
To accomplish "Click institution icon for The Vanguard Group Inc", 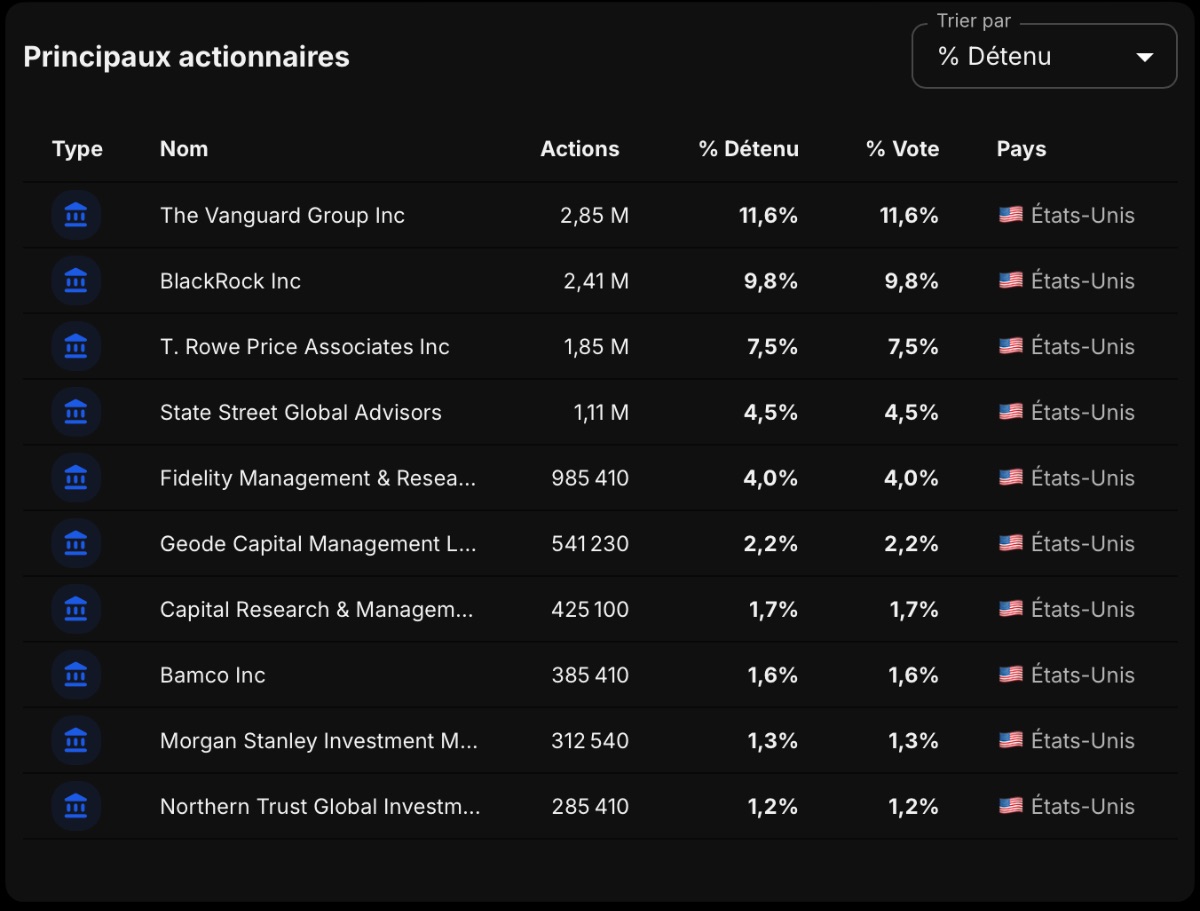I will pyautogui.click(x=76, y=215).
